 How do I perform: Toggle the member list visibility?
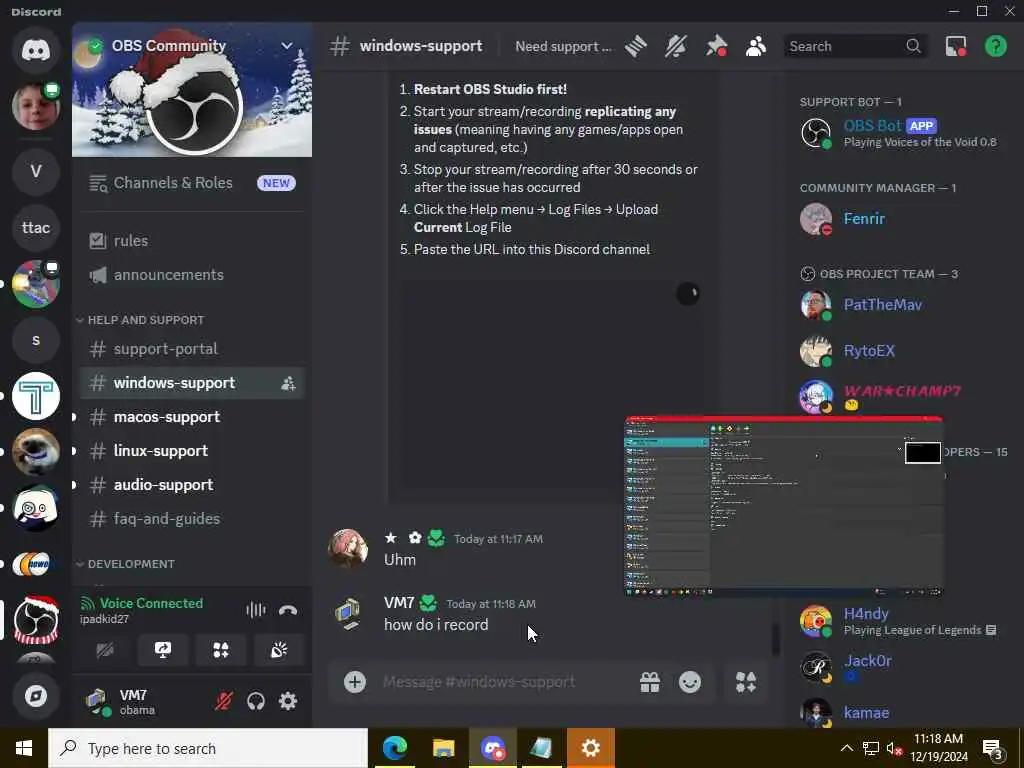click(756, 46)
